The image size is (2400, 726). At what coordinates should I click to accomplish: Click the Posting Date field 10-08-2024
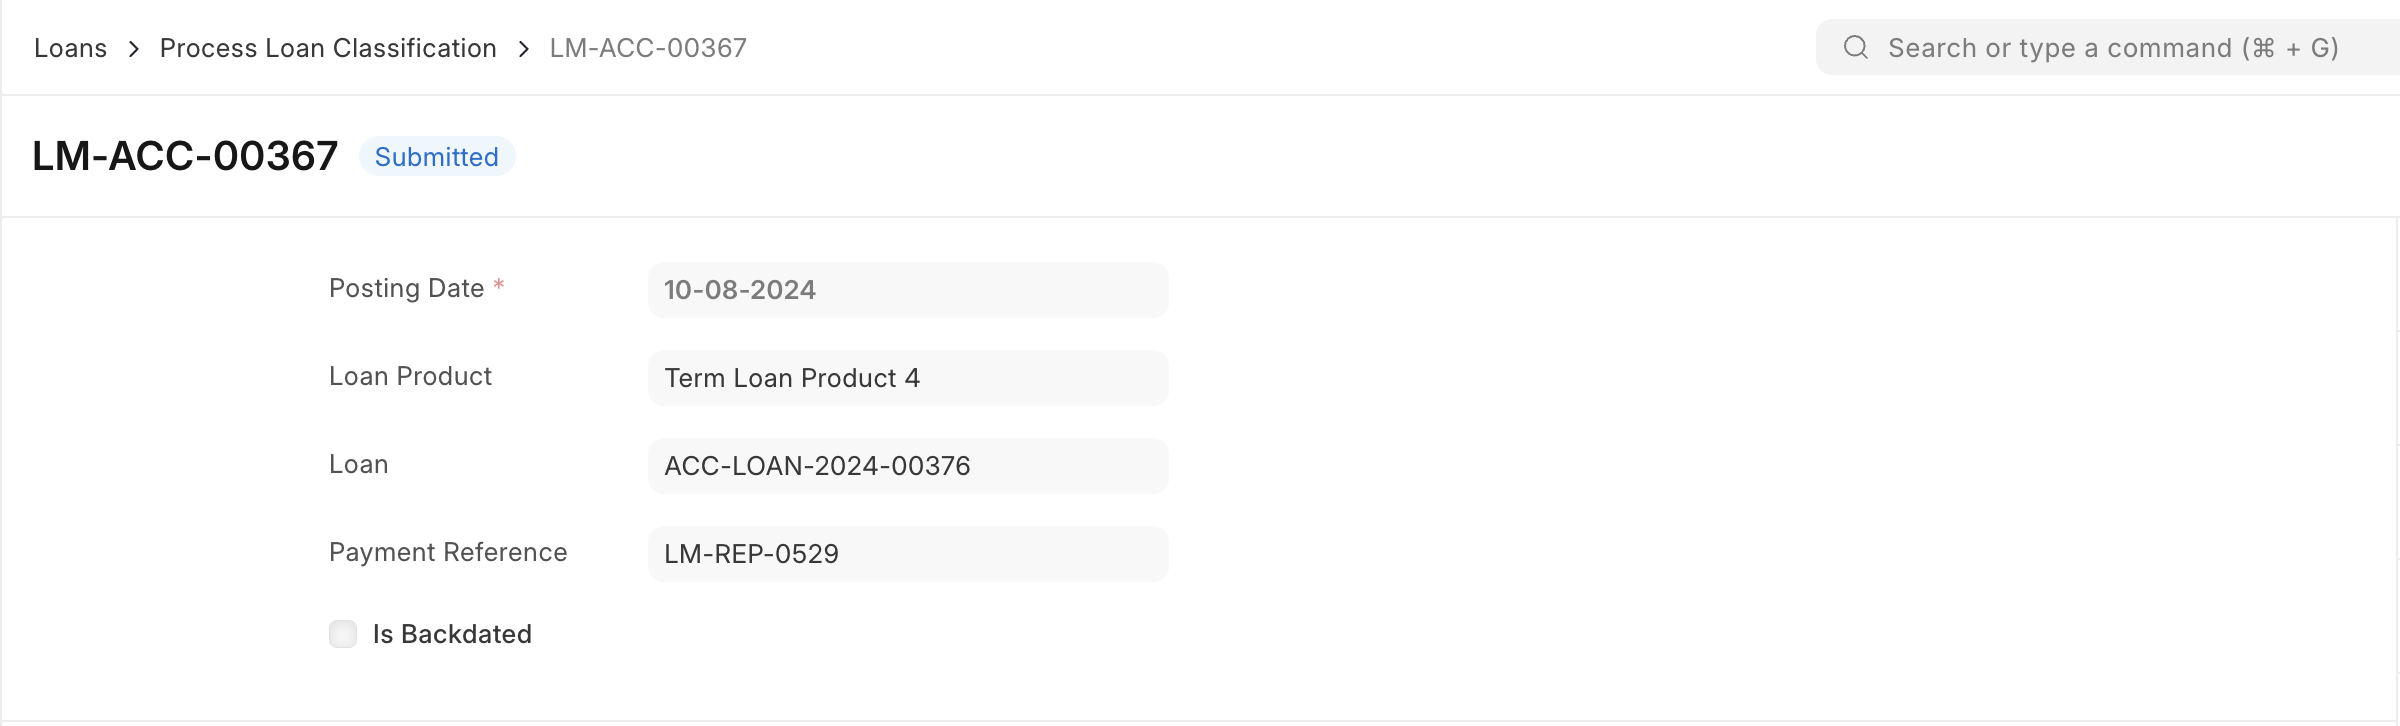pos(908,290)
